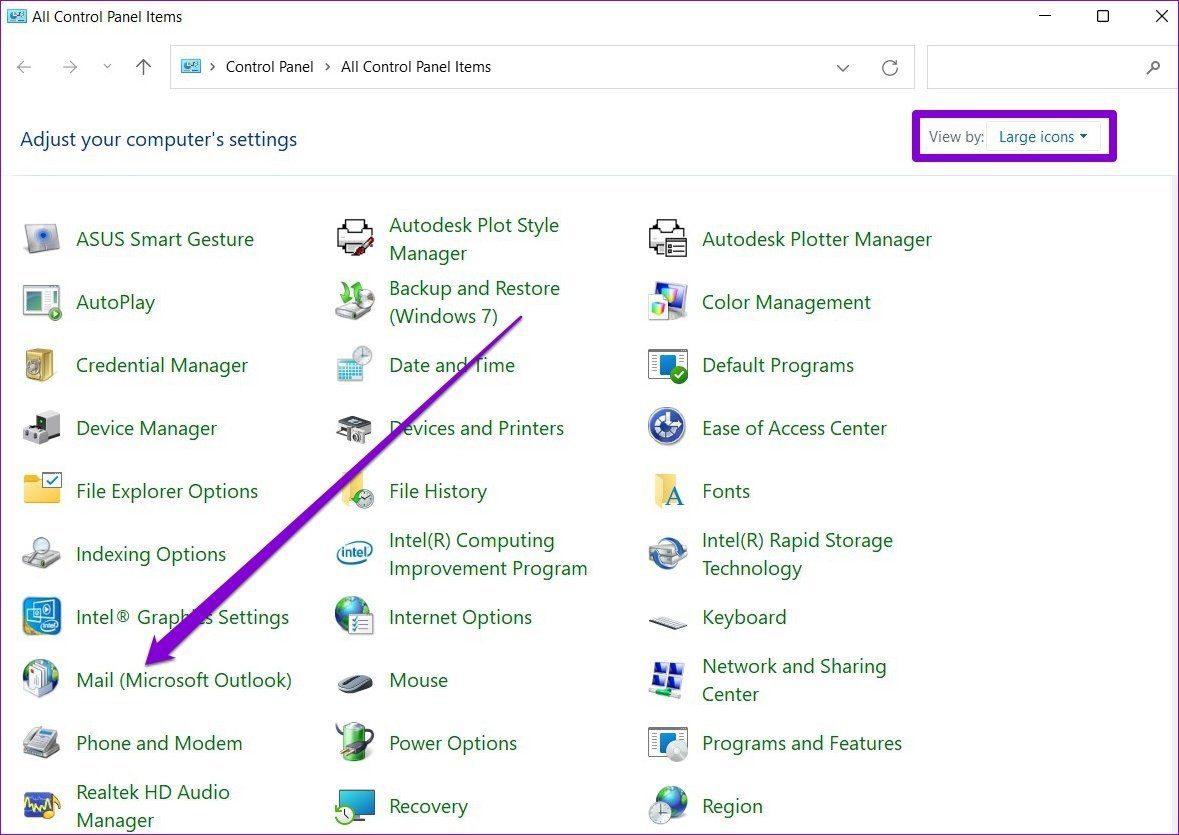Click the File History folder clock icon
Viewport: 1179px width, 835px height.
click(358, 491)
